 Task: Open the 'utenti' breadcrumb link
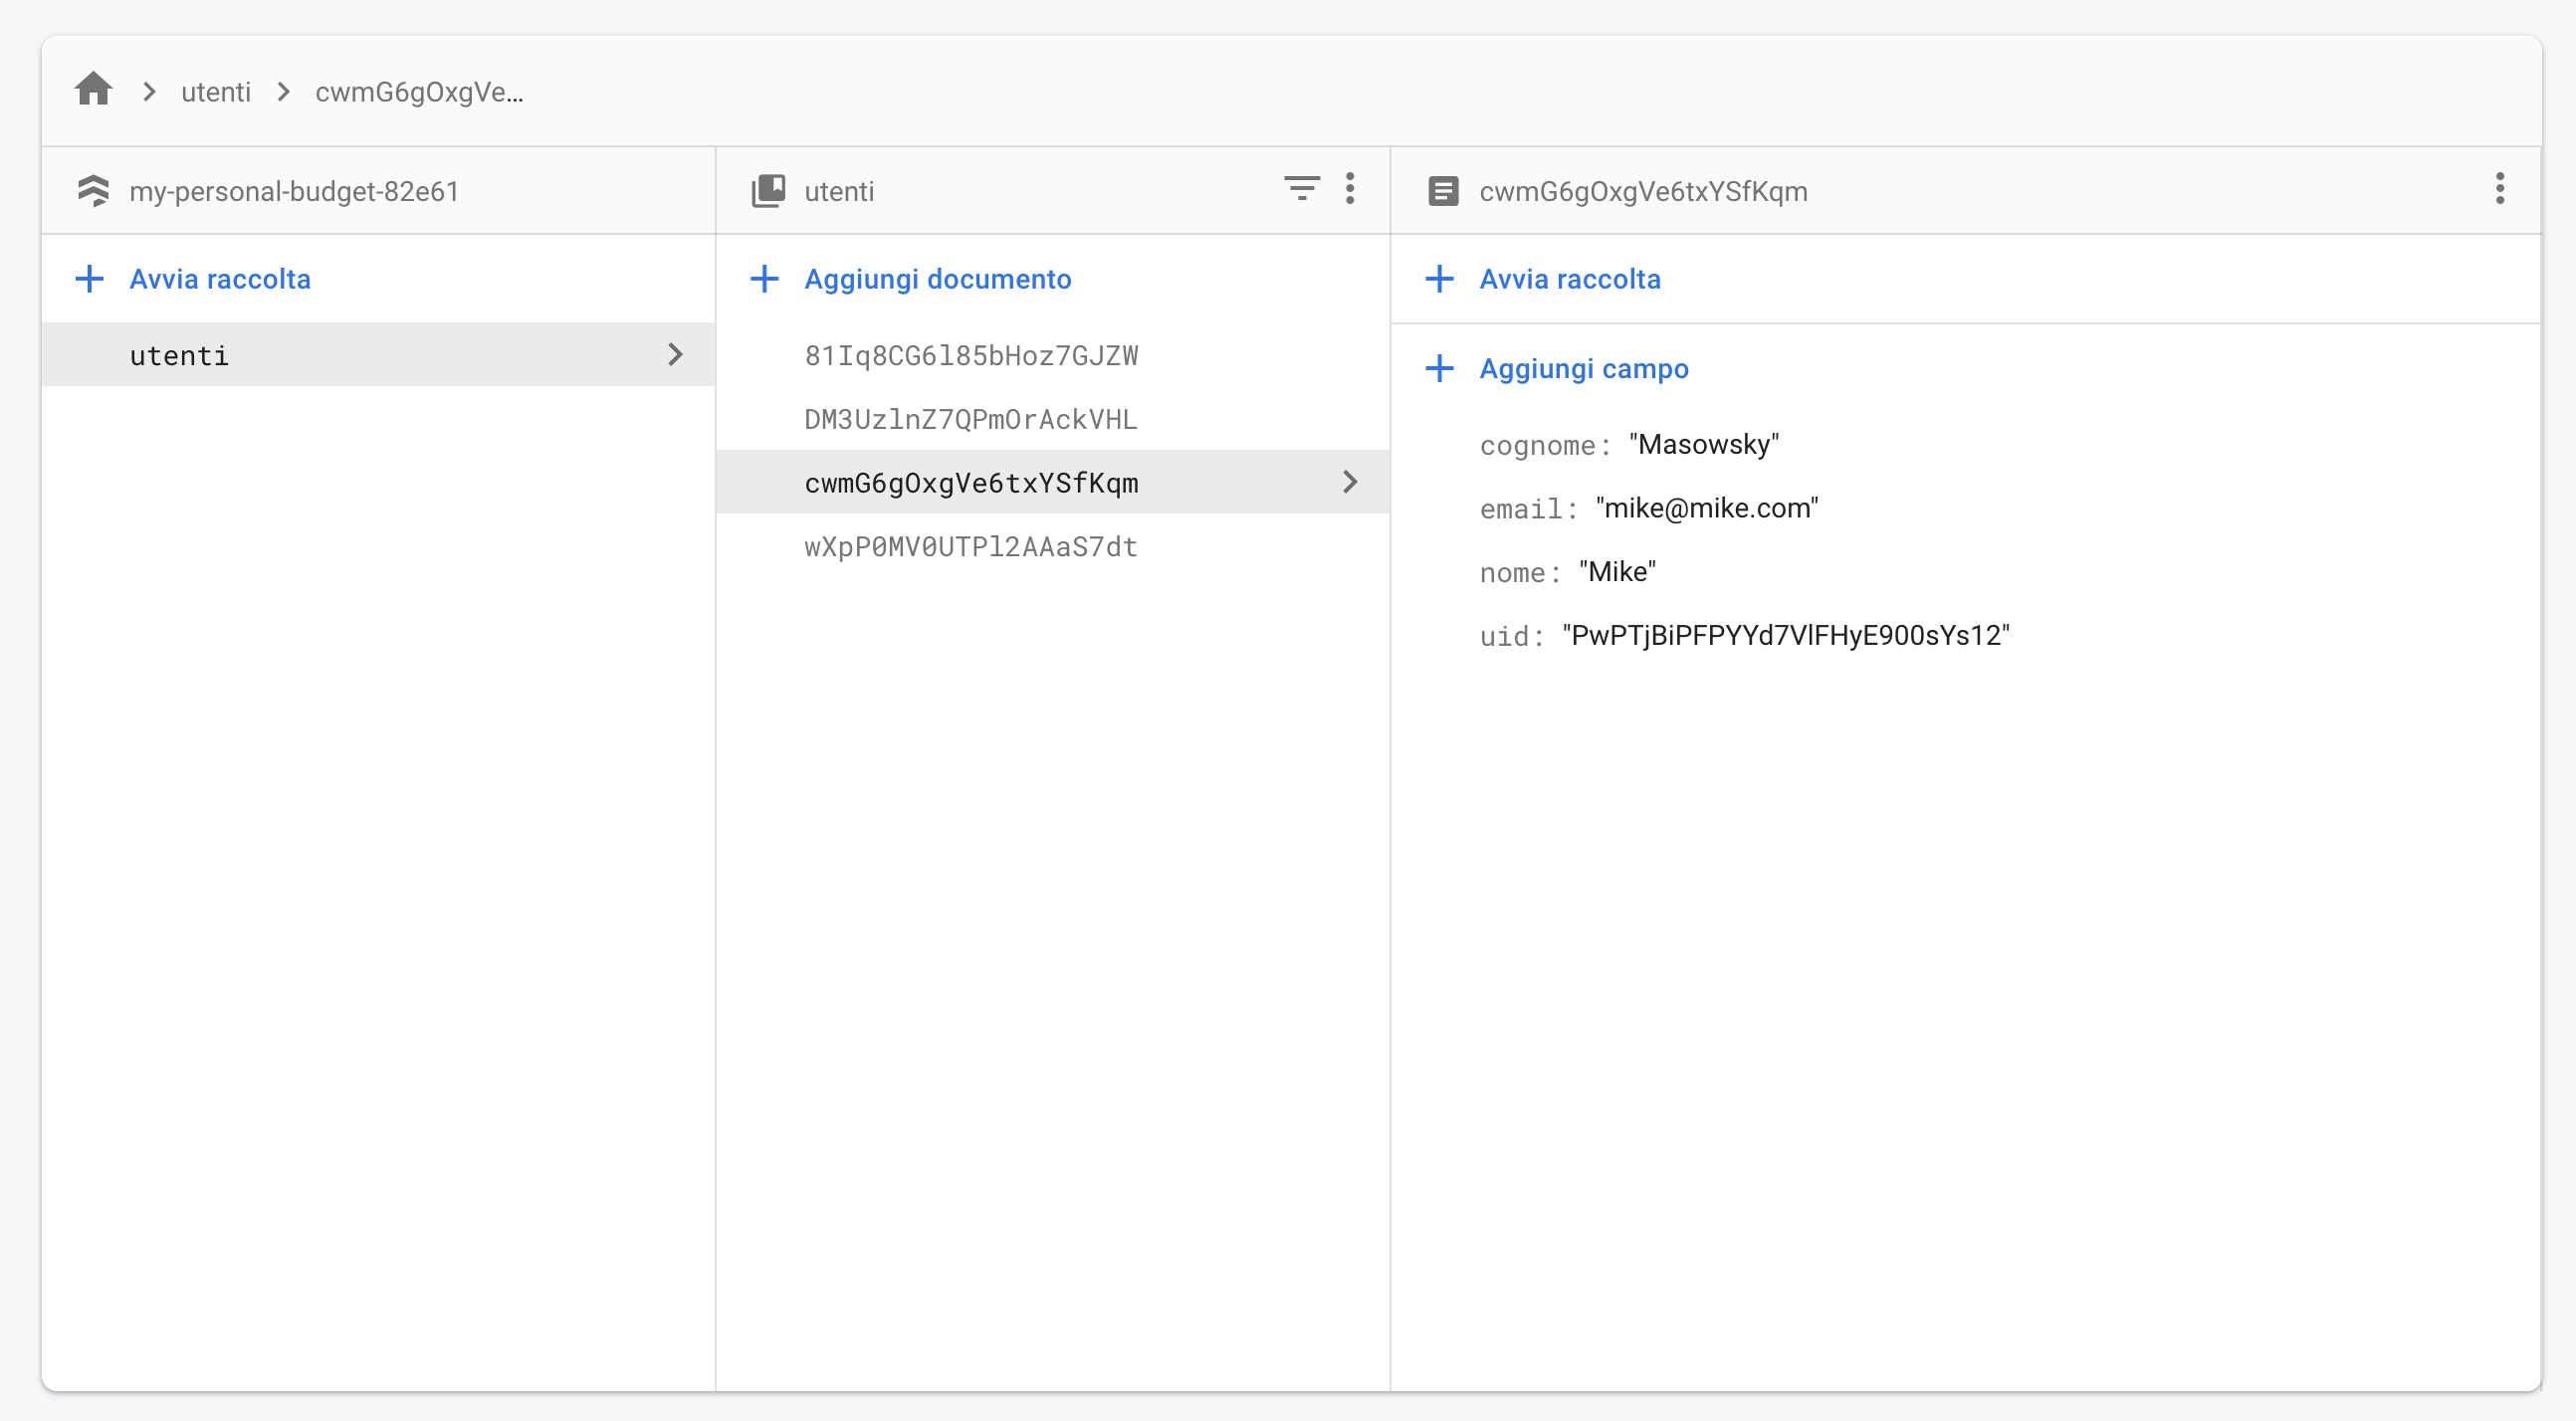click(x=216, y=92)
